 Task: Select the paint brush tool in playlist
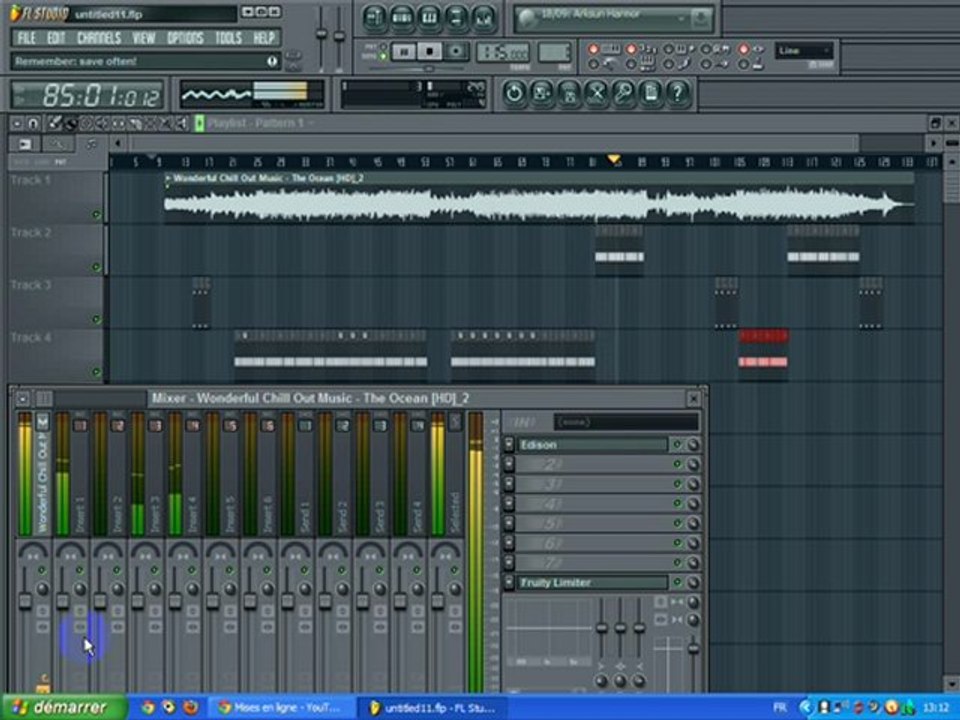point(71,124)
